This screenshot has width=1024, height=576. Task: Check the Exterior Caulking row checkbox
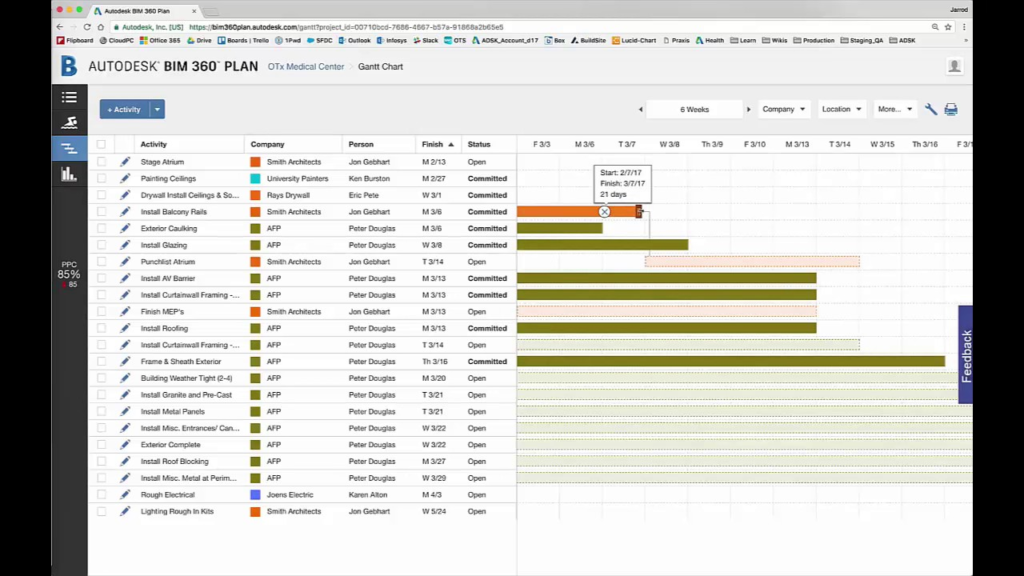click(x=101, y=229)
